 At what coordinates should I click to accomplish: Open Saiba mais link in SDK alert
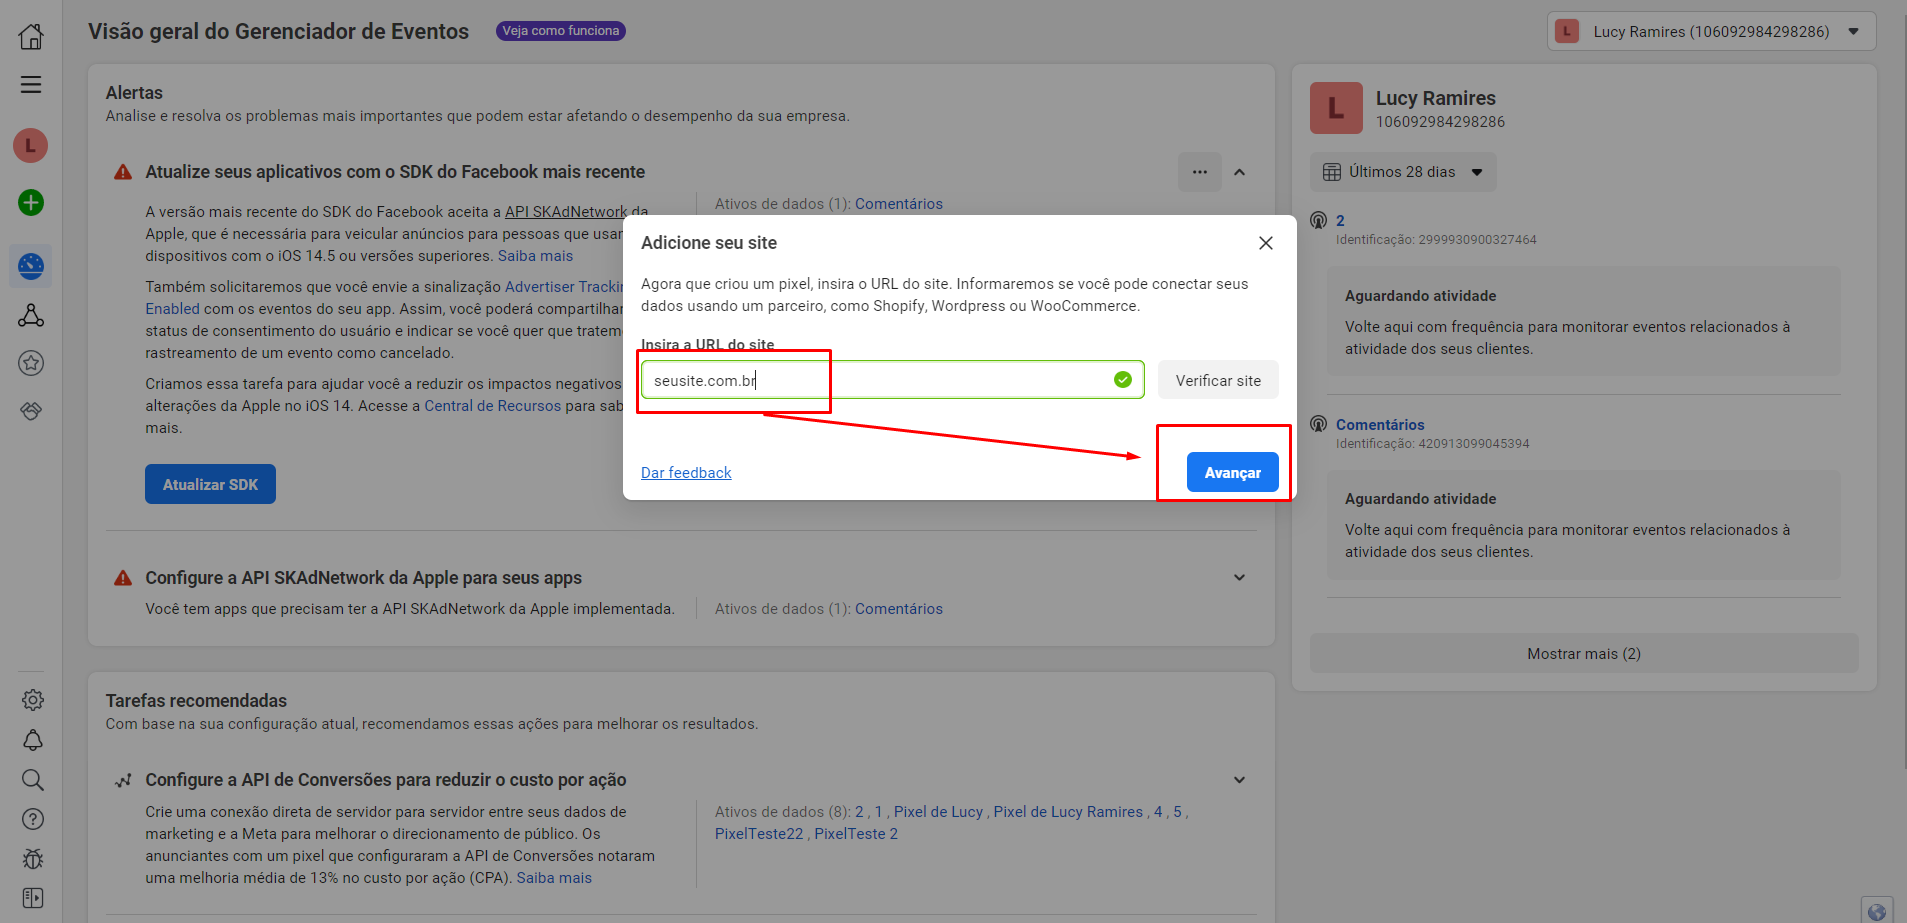(536, 256)
